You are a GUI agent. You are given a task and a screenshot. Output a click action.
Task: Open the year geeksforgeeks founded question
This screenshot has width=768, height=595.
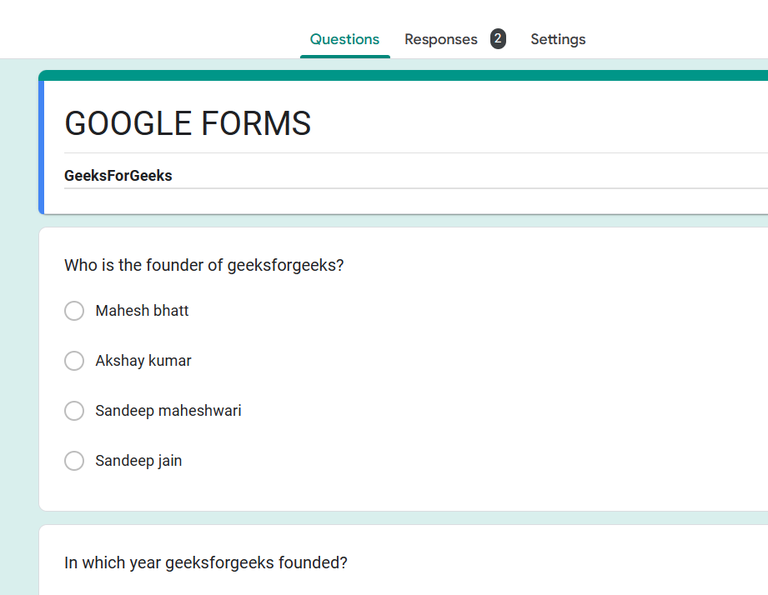pyautogui.click(x=206, y=562)
